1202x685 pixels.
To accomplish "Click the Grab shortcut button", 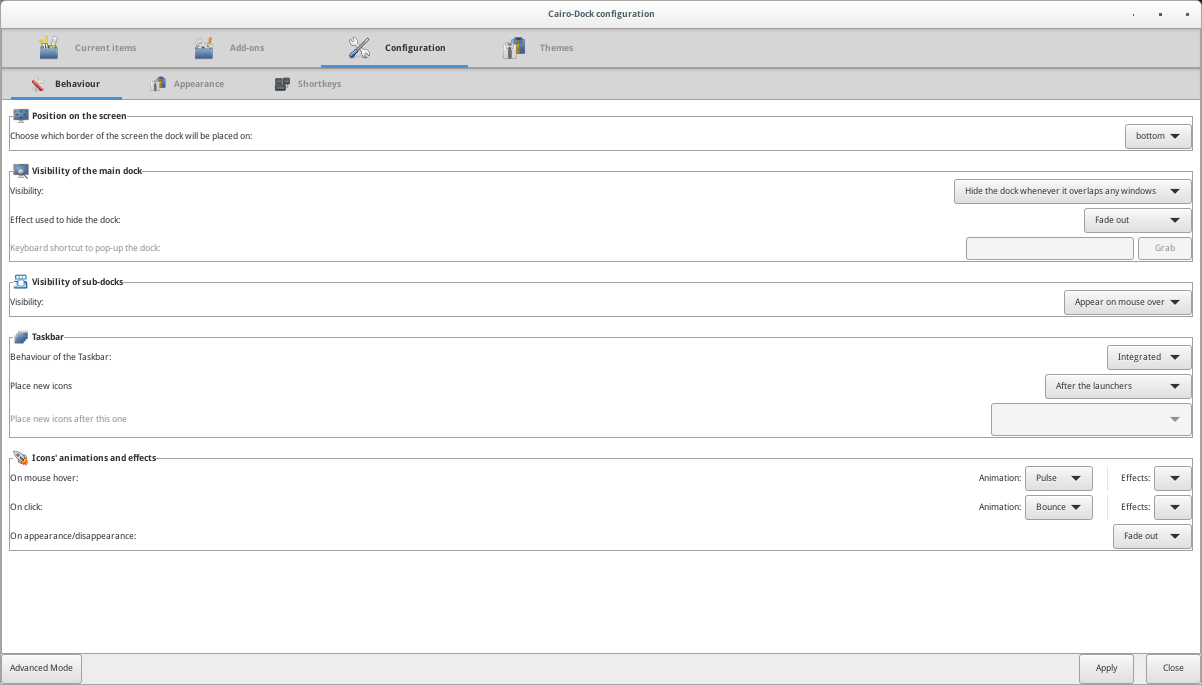I will [1165, 248].
